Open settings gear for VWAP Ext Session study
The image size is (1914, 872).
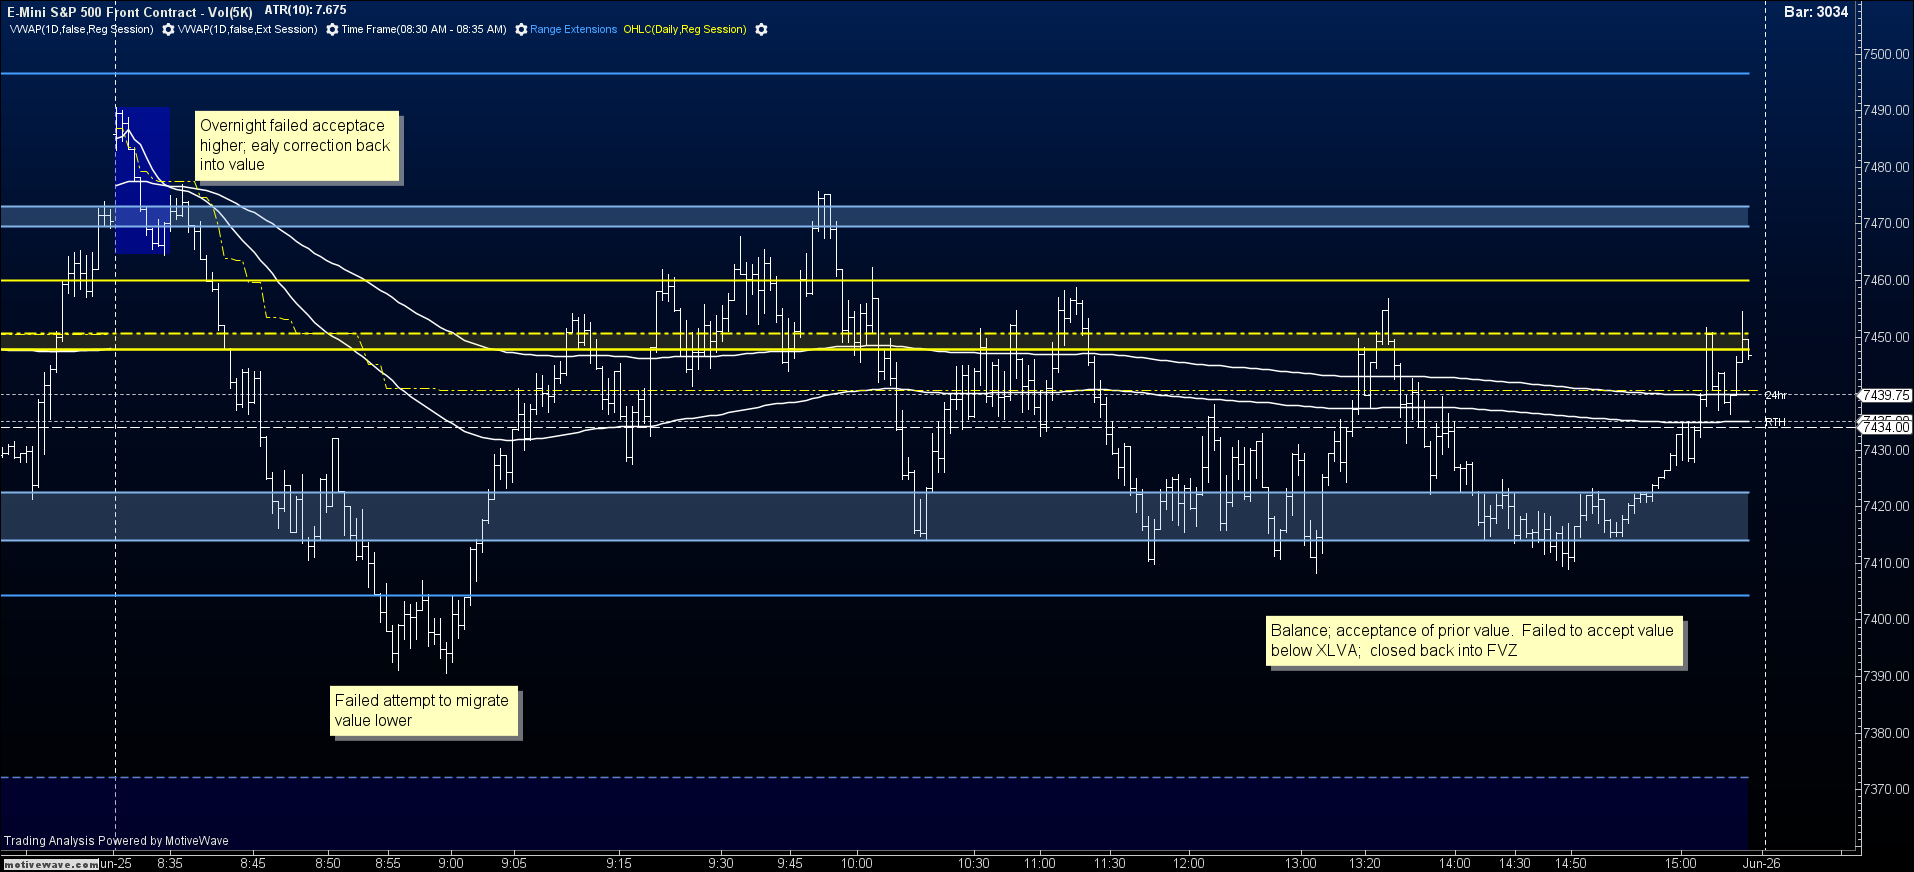tap(332, 30)
